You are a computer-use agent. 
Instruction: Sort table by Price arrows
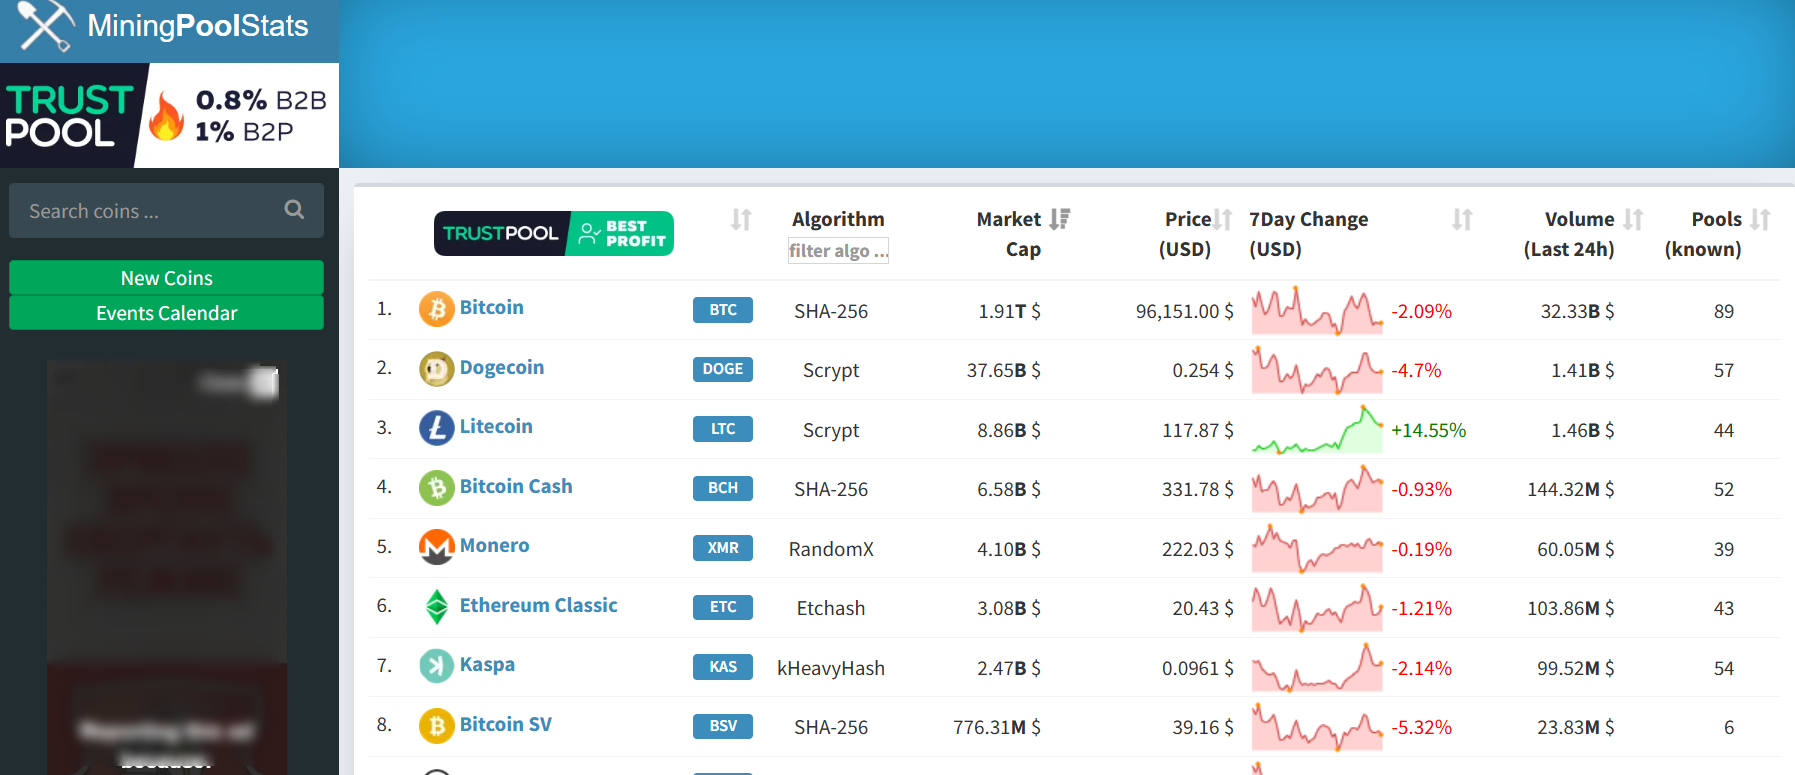pos(1222,219)
